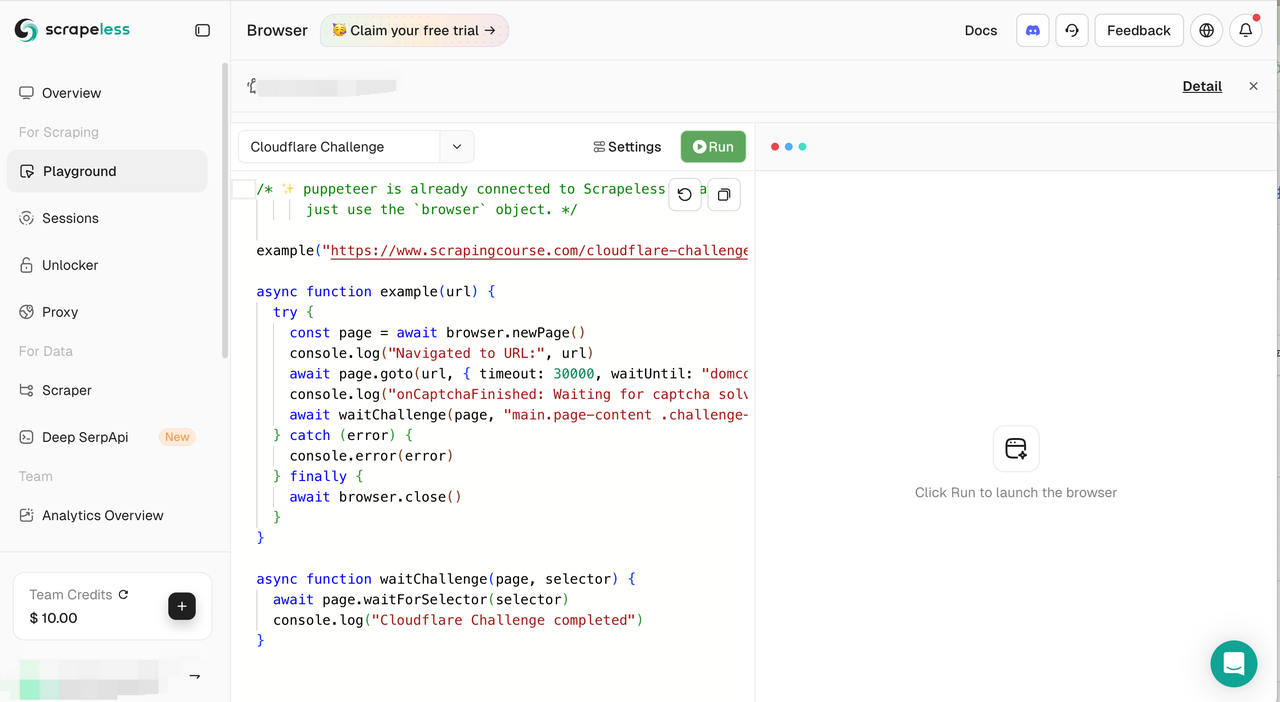
Task: Toggle the sidebar collapse icon
Action: click(x=202, y=30)
